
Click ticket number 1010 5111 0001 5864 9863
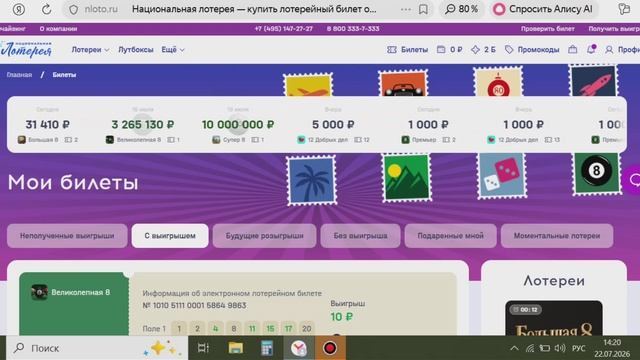(194, 305)
